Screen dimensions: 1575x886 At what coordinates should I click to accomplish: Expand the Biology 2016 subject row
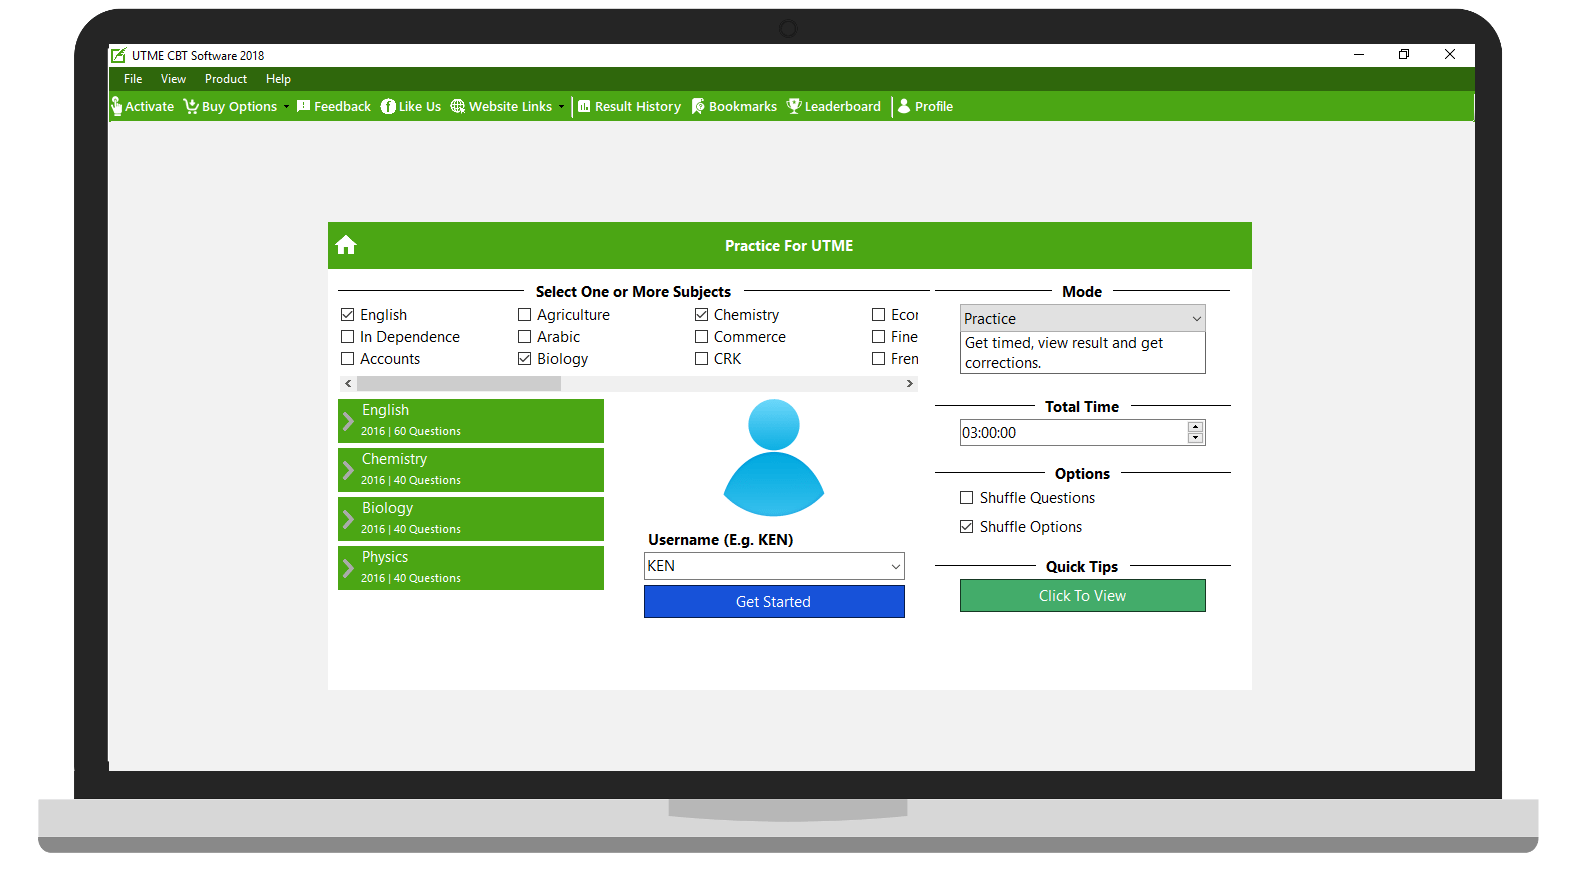click(x=471, y=519)
